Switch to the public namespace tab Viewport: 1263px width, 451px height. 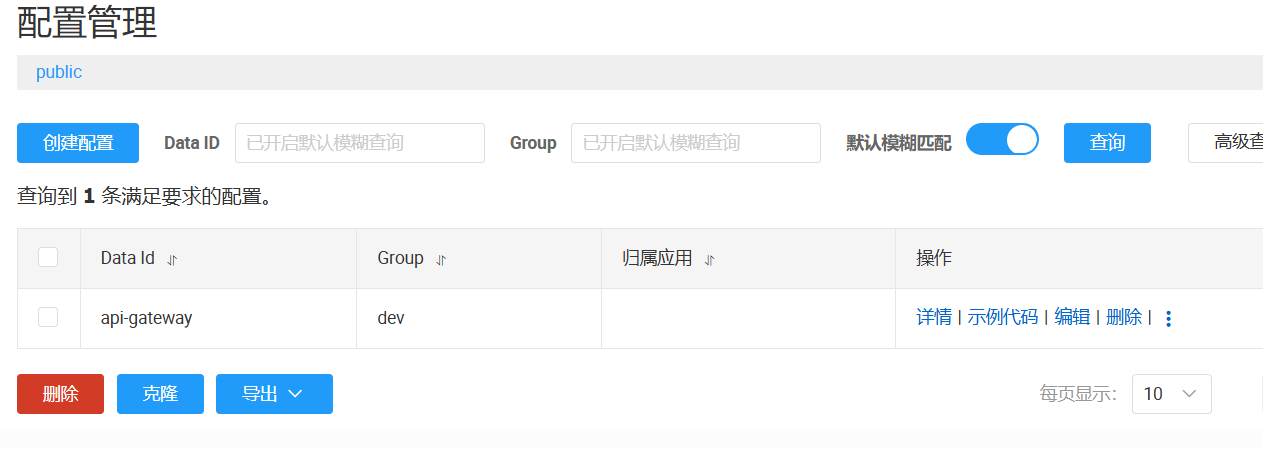click(59, 72)
